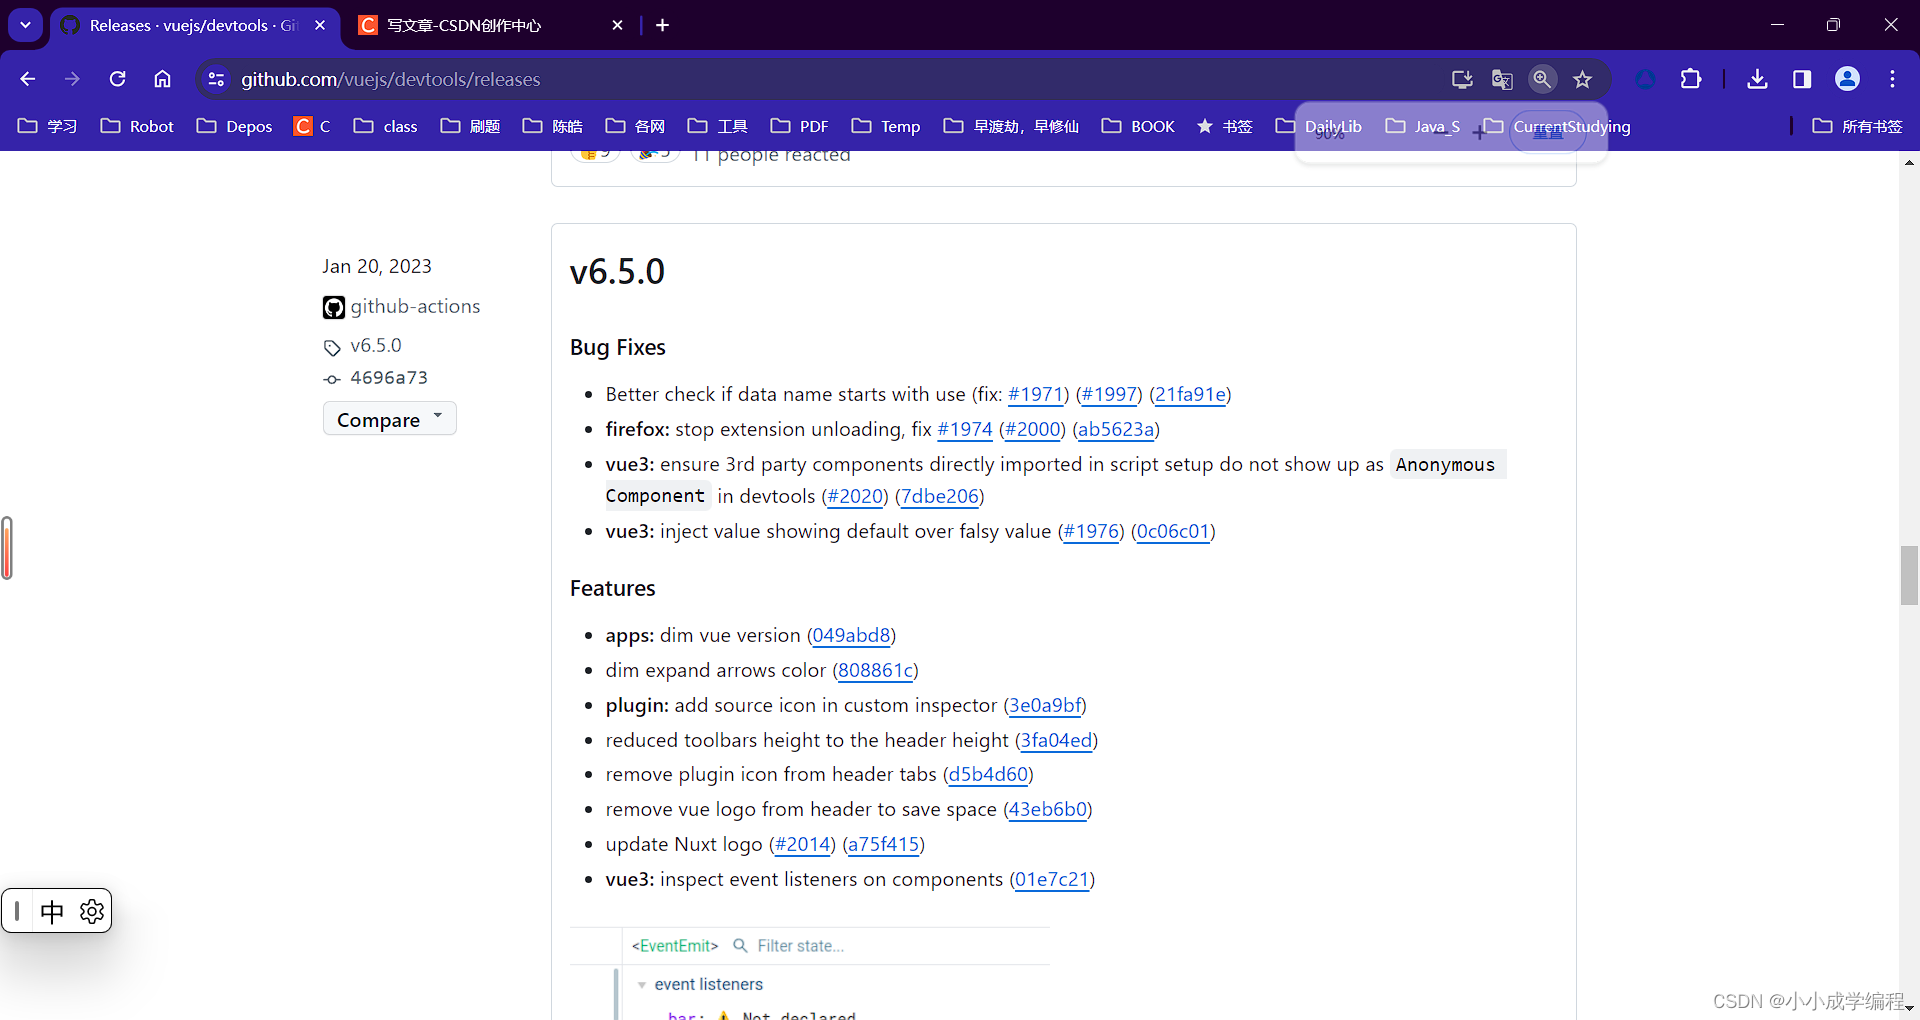Open the Compare dropdown

pyautogui.click(x=389, y=419)
